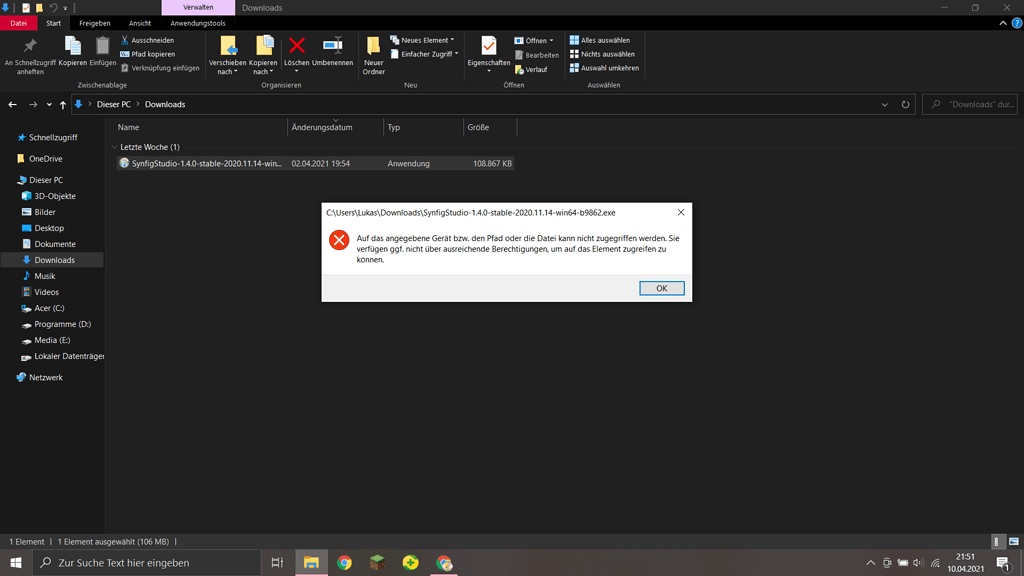Sort files by the Größe column header
The width and height of the screenshot is (1024, 576).
(x=478, y=127)
